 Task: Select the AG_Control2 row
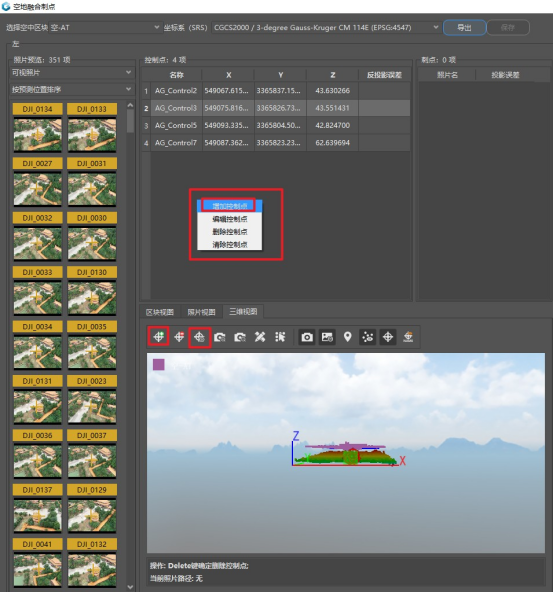pos(276,91)
